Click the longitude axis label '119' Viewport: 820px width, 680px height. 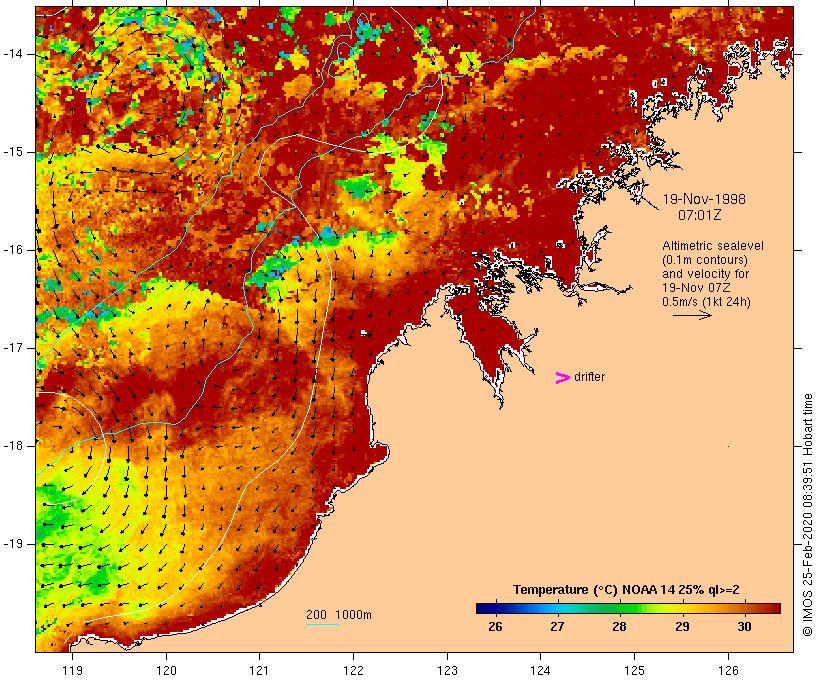(x=72, y=671)
